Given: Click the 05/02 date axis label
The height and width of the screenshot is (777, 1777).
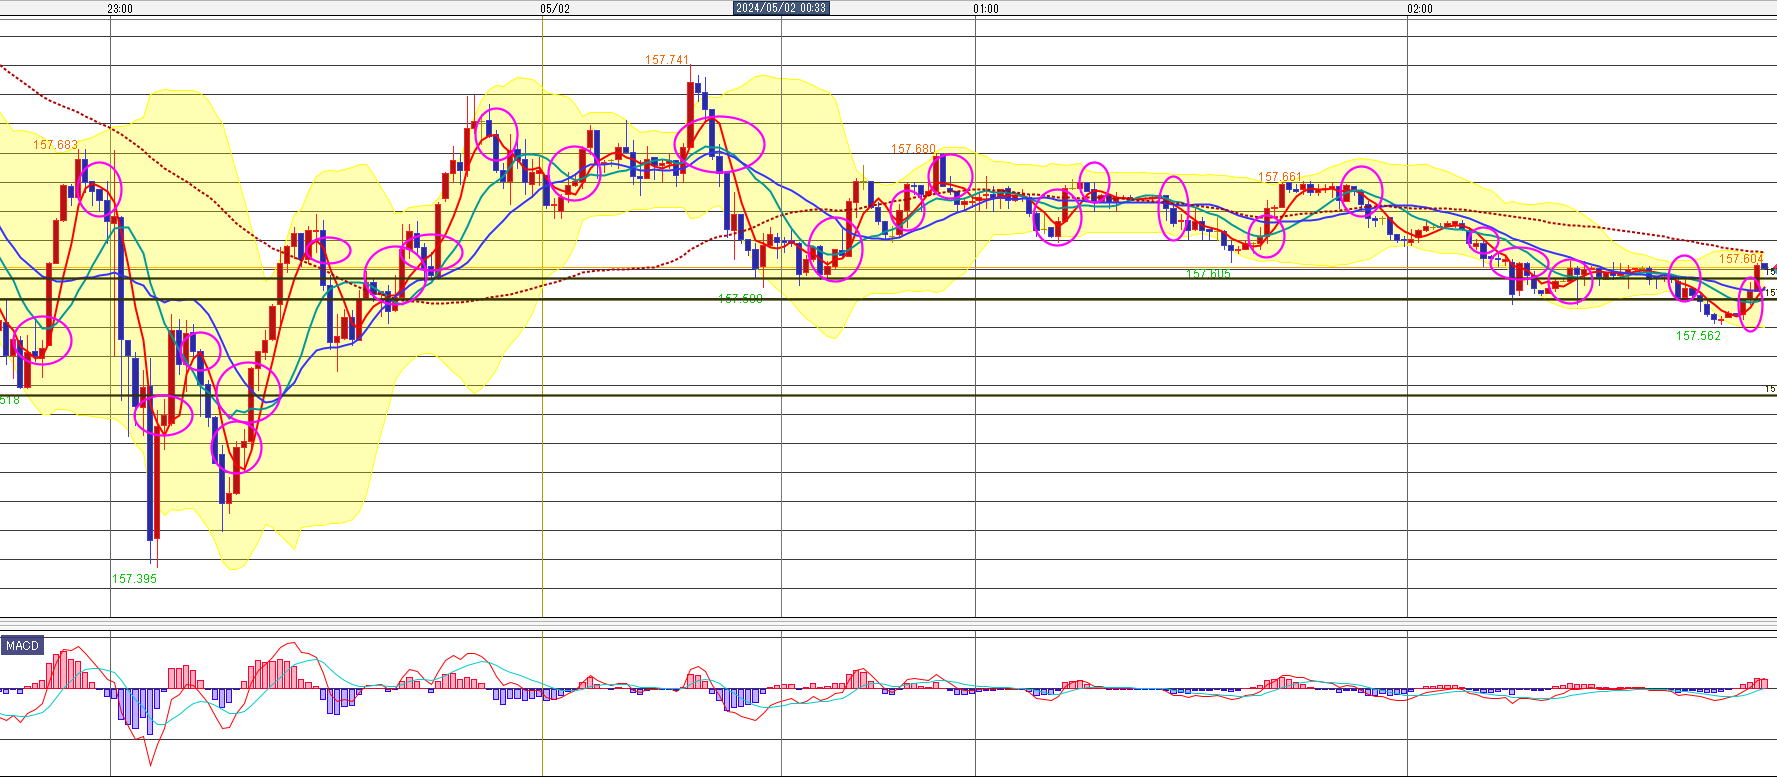Looking at the screenshot, I should 555,9.
